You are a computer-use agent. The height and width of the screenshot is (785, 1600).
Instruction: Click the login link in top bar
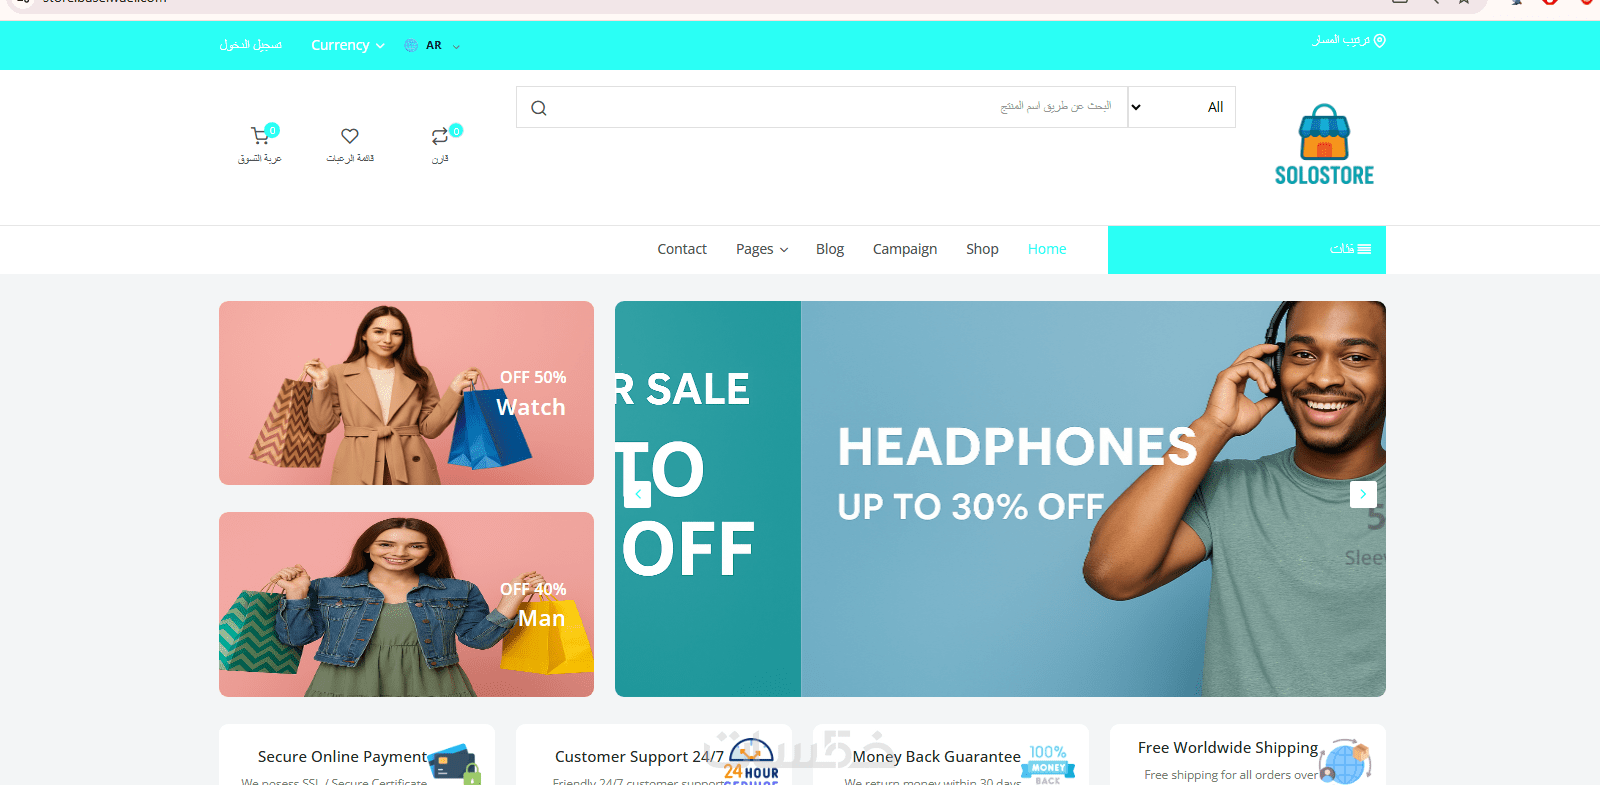pyautogui.click(x=251, y=45)
